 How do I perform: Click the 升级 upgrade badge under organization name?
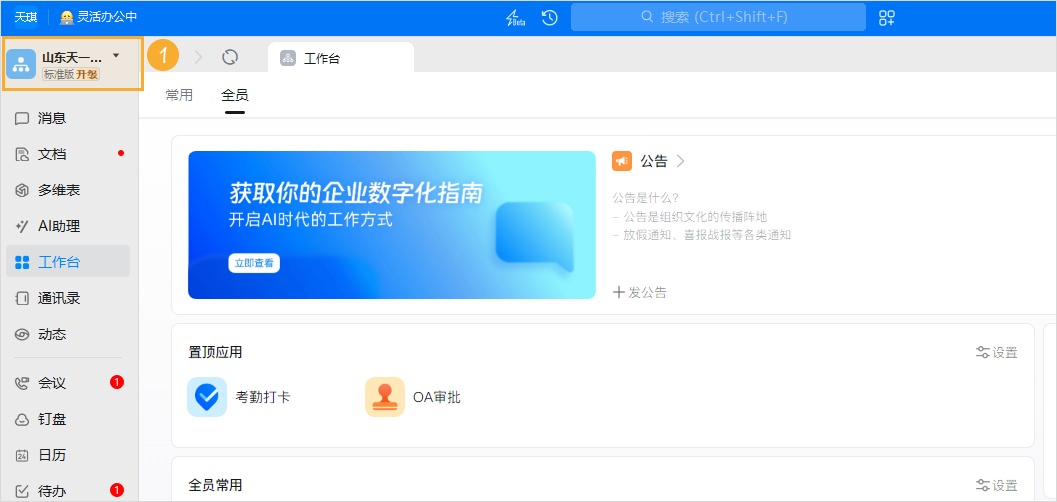pyautogui.click(x=88, y=74)
